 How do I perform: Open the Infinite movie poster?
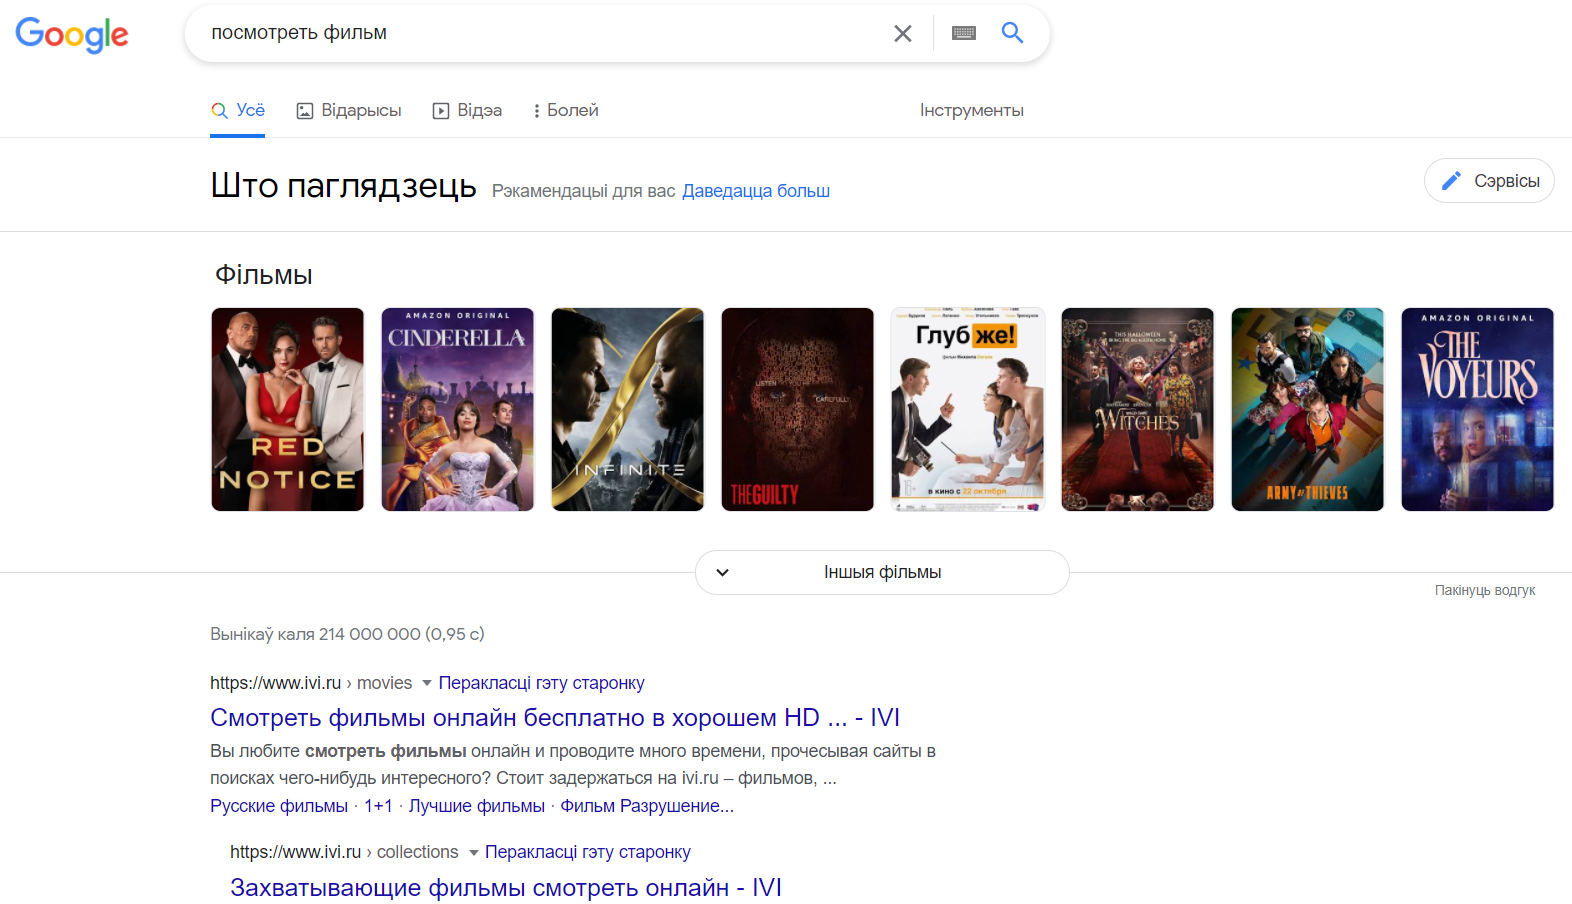pos(628,409)
